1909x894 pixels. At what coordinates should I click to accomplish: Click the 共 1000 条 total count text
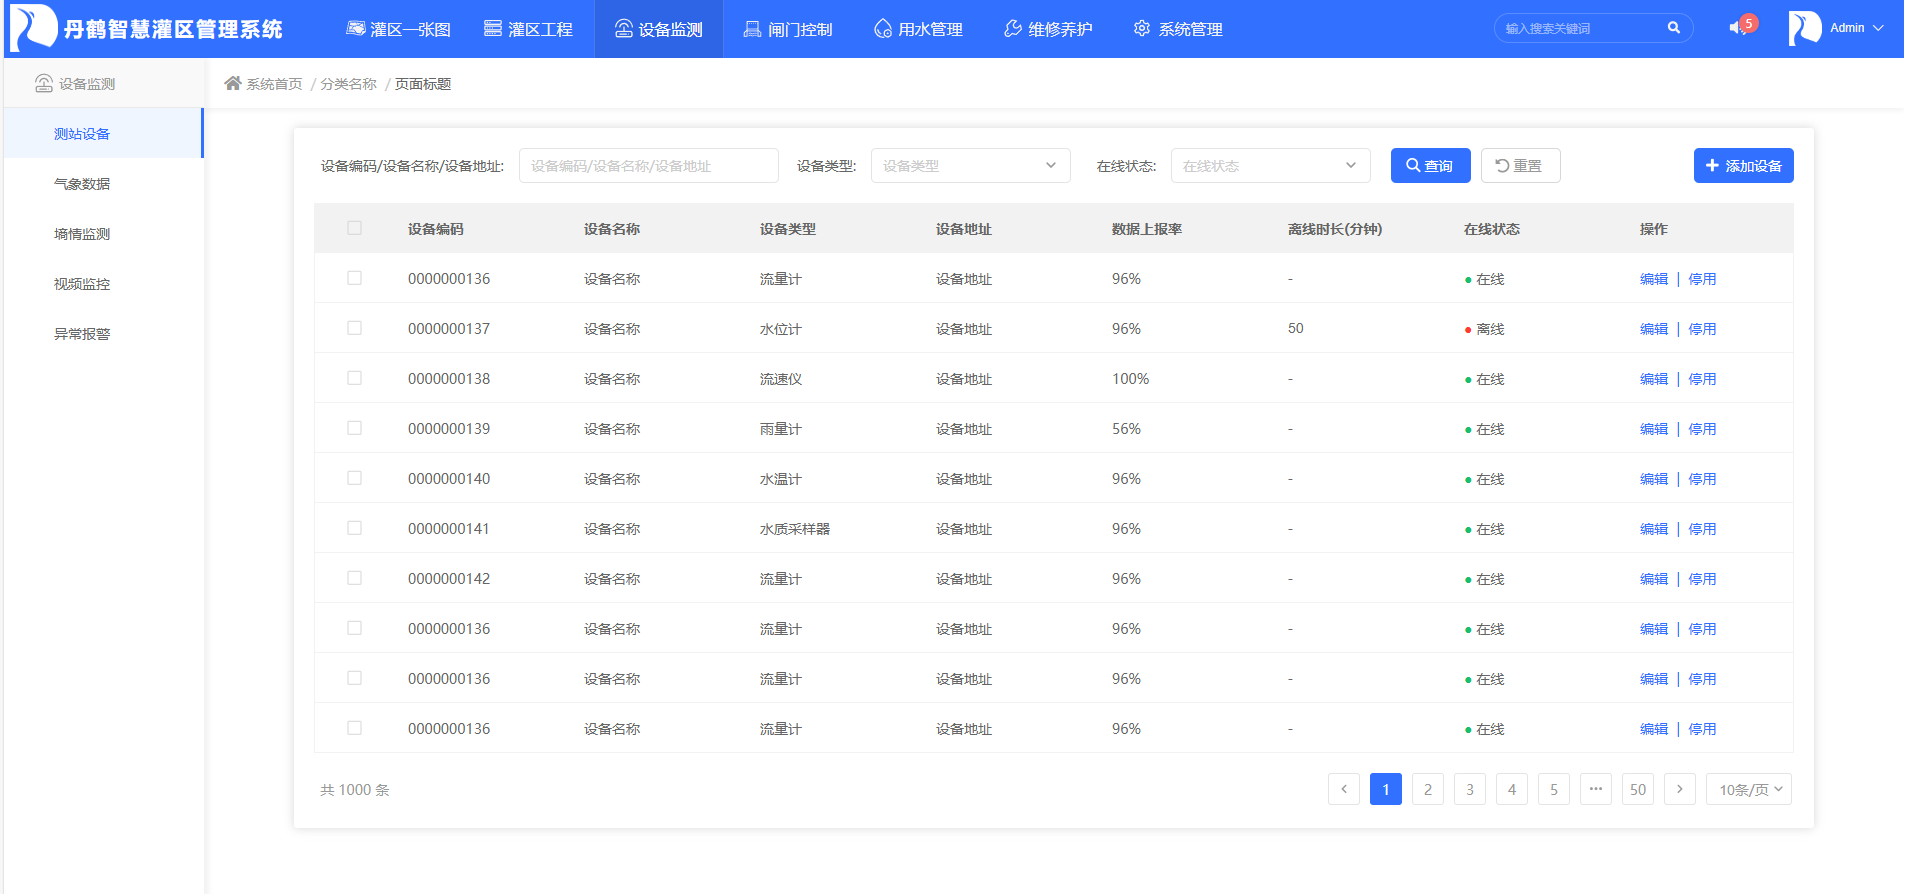[x=355, y=790]
